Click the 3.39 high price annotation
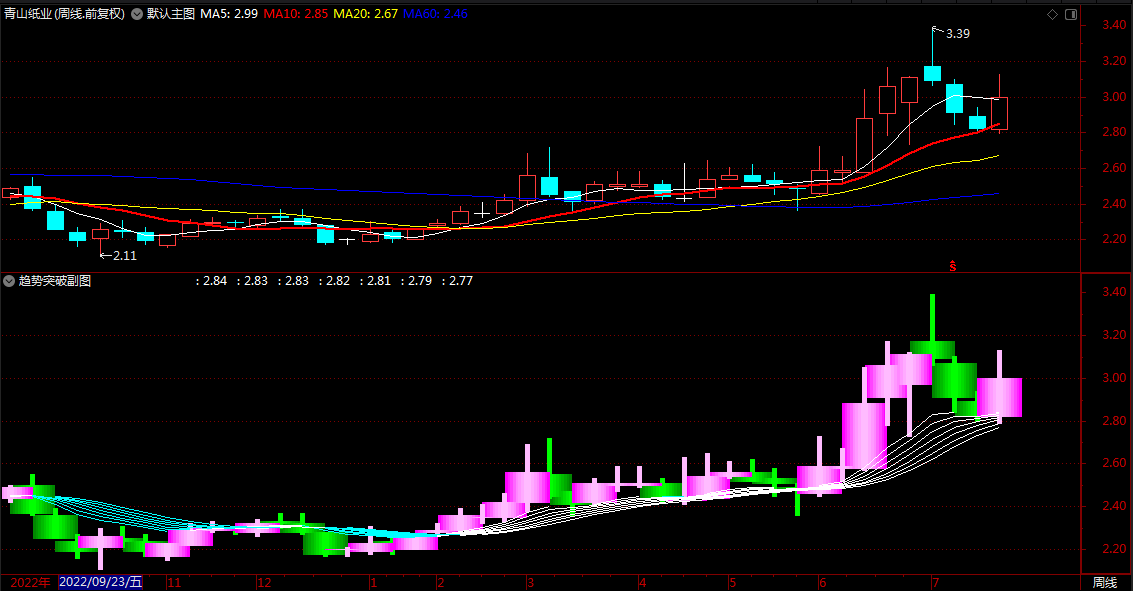1133x591 pixels. pos(957,34)
